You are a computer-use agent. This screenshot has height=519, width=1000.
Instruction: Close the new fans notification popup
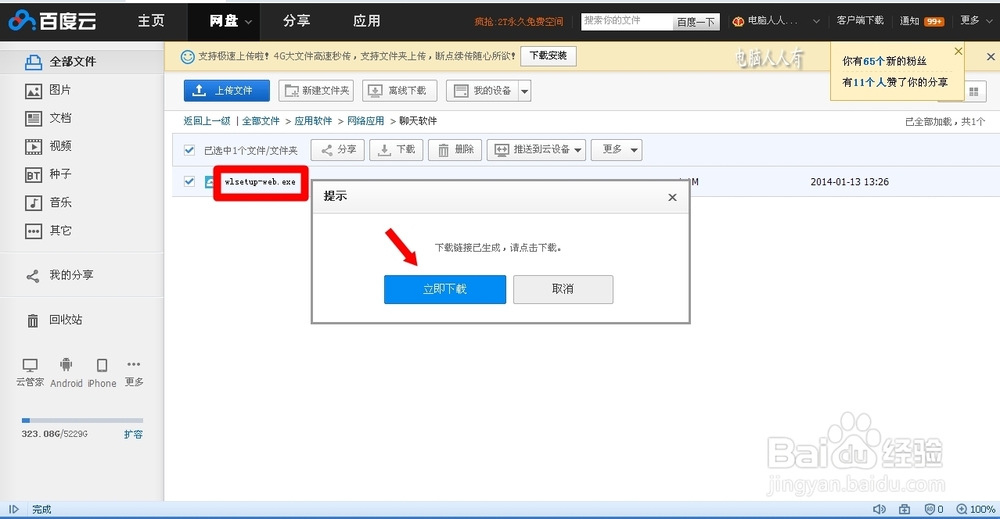958,51
